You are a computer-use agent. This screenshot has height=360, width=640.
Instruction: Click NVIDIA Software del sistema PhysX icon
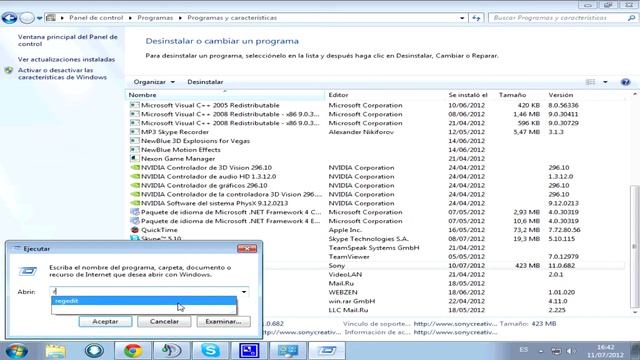(134, 203)
